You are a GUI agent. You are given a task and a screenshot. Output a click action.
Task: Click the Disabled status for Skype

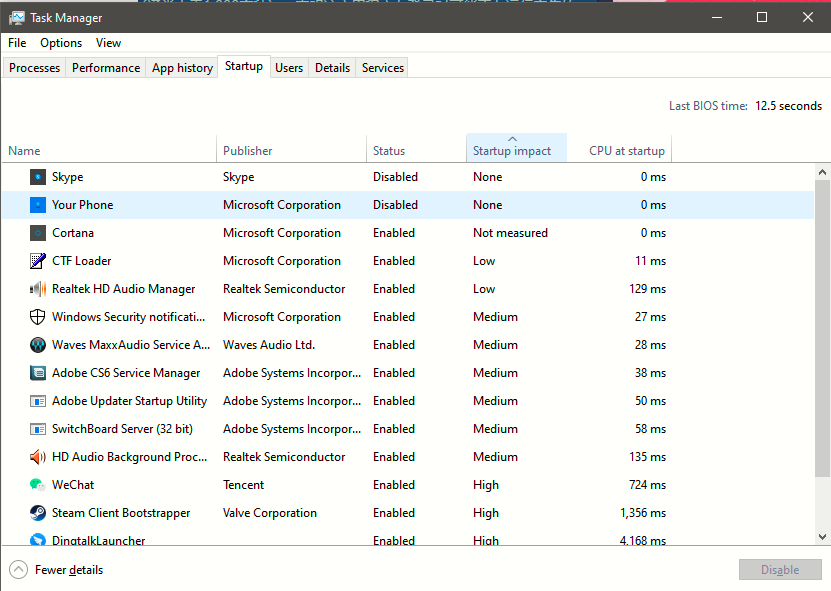click(x=395, y=177)
